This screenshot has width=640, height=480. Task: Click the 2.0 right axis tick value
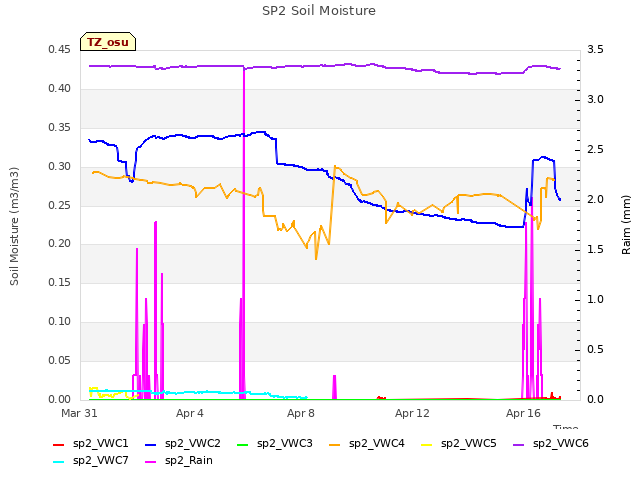click(595, 200)
